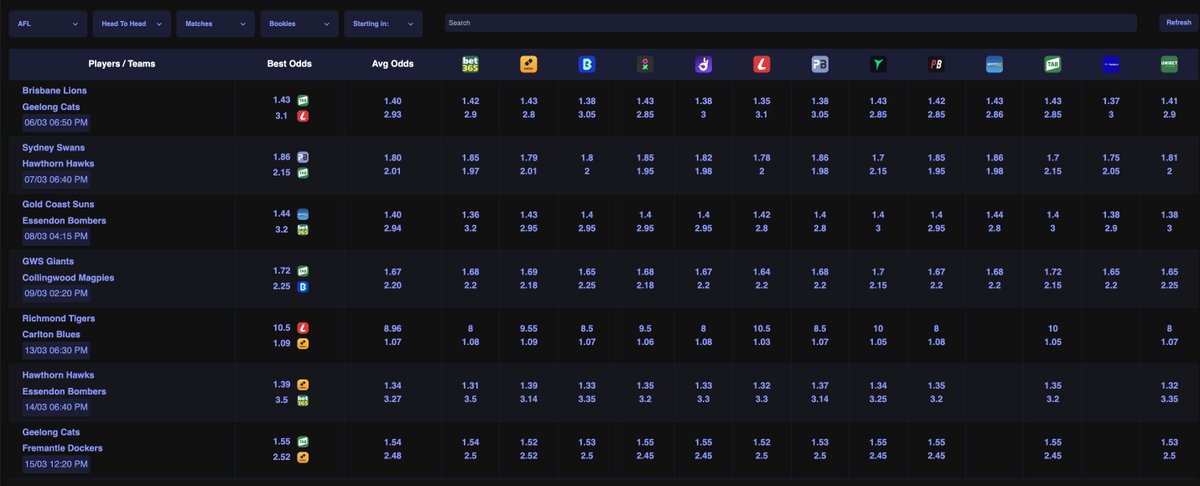Select the GWS Giants team name
The image size is (1200, 486).
48,261
